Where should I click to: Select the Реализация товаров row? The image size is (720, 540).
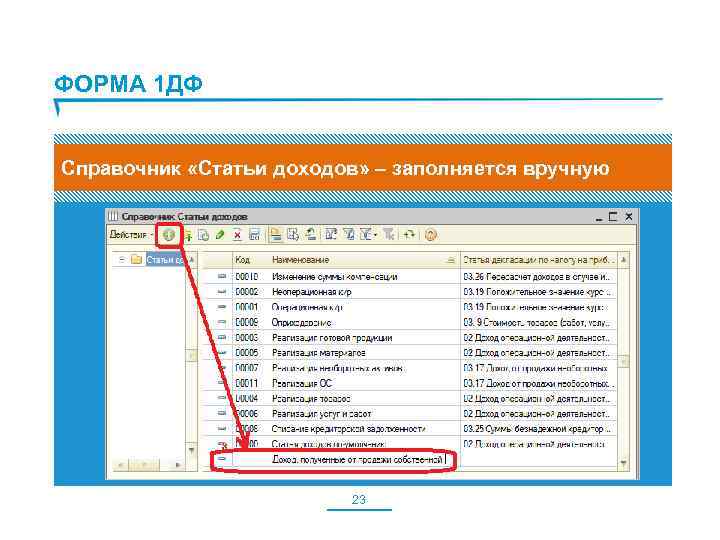point(410,399)
